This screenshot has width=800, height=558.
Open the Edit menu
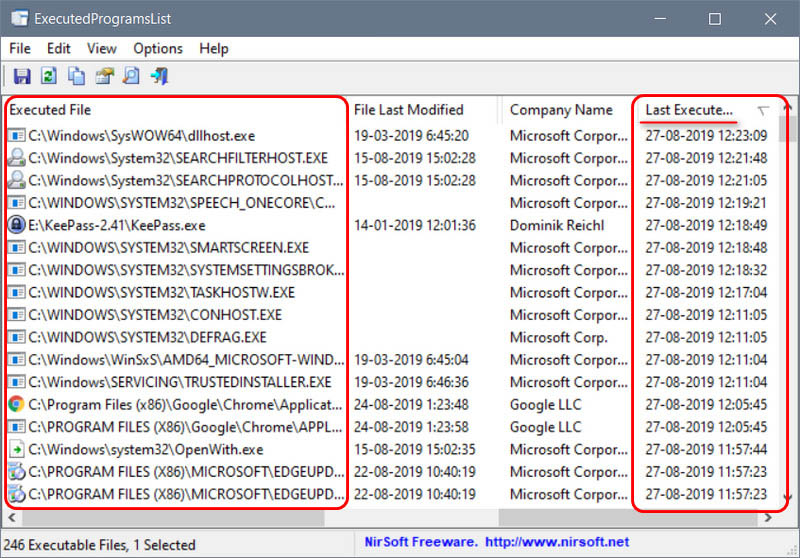tap(59, 48)
